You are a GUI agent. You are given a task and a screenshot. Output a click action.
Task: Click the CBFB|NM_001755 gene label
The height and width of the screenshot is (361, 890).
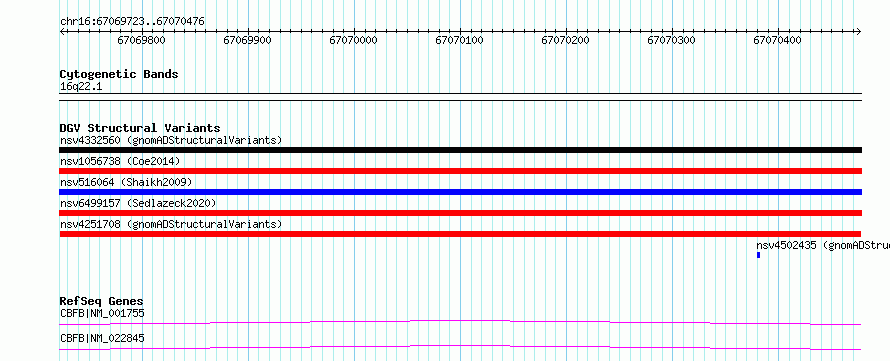[x=102, y=313]
